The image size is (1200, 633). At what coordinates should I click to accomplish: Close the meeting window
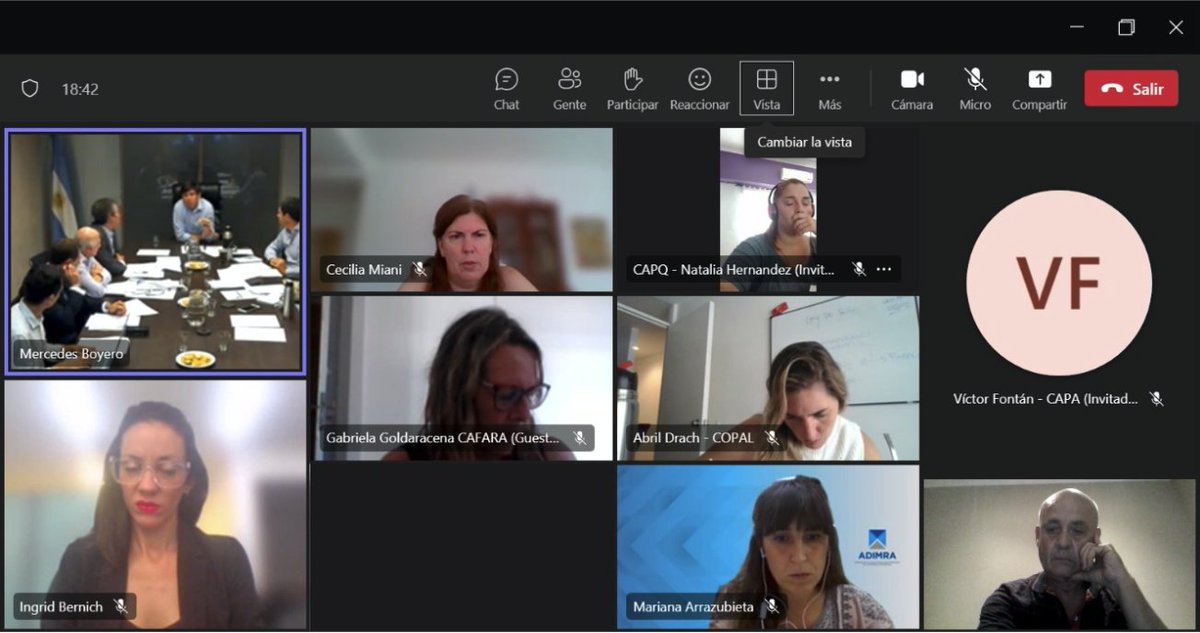(1176, 27)
